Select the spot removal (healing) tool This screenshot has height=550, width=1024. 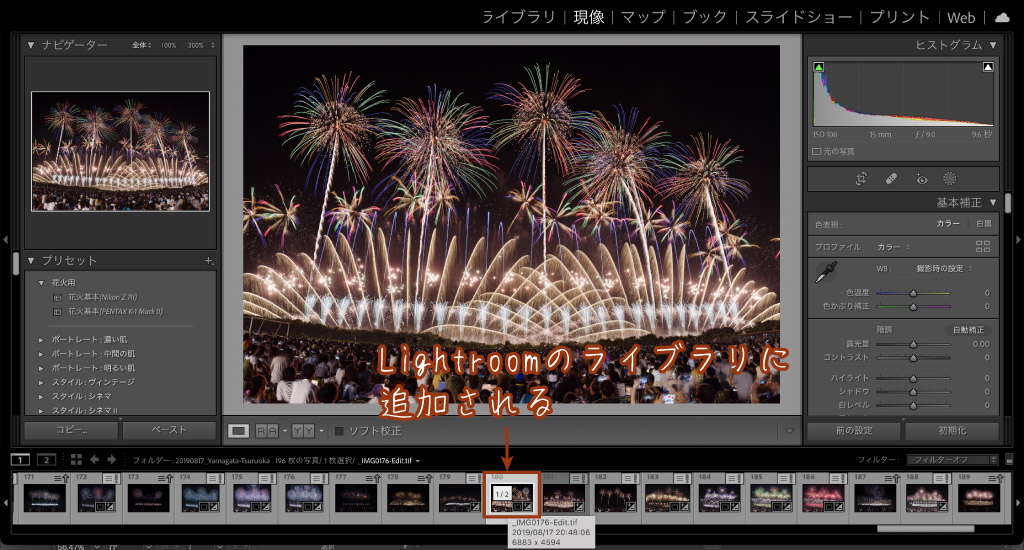pyautogui.click(x=891, y=178)
